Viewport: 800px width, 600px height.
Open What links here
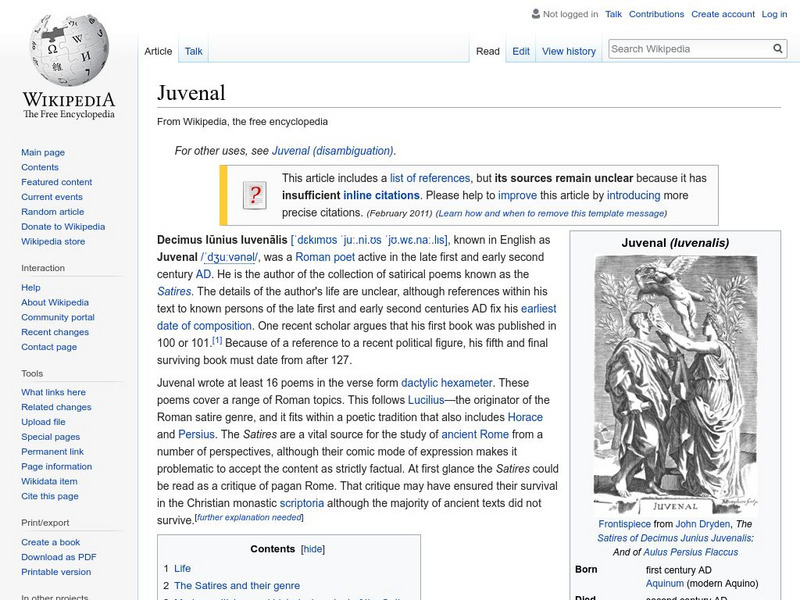[53, 392]
